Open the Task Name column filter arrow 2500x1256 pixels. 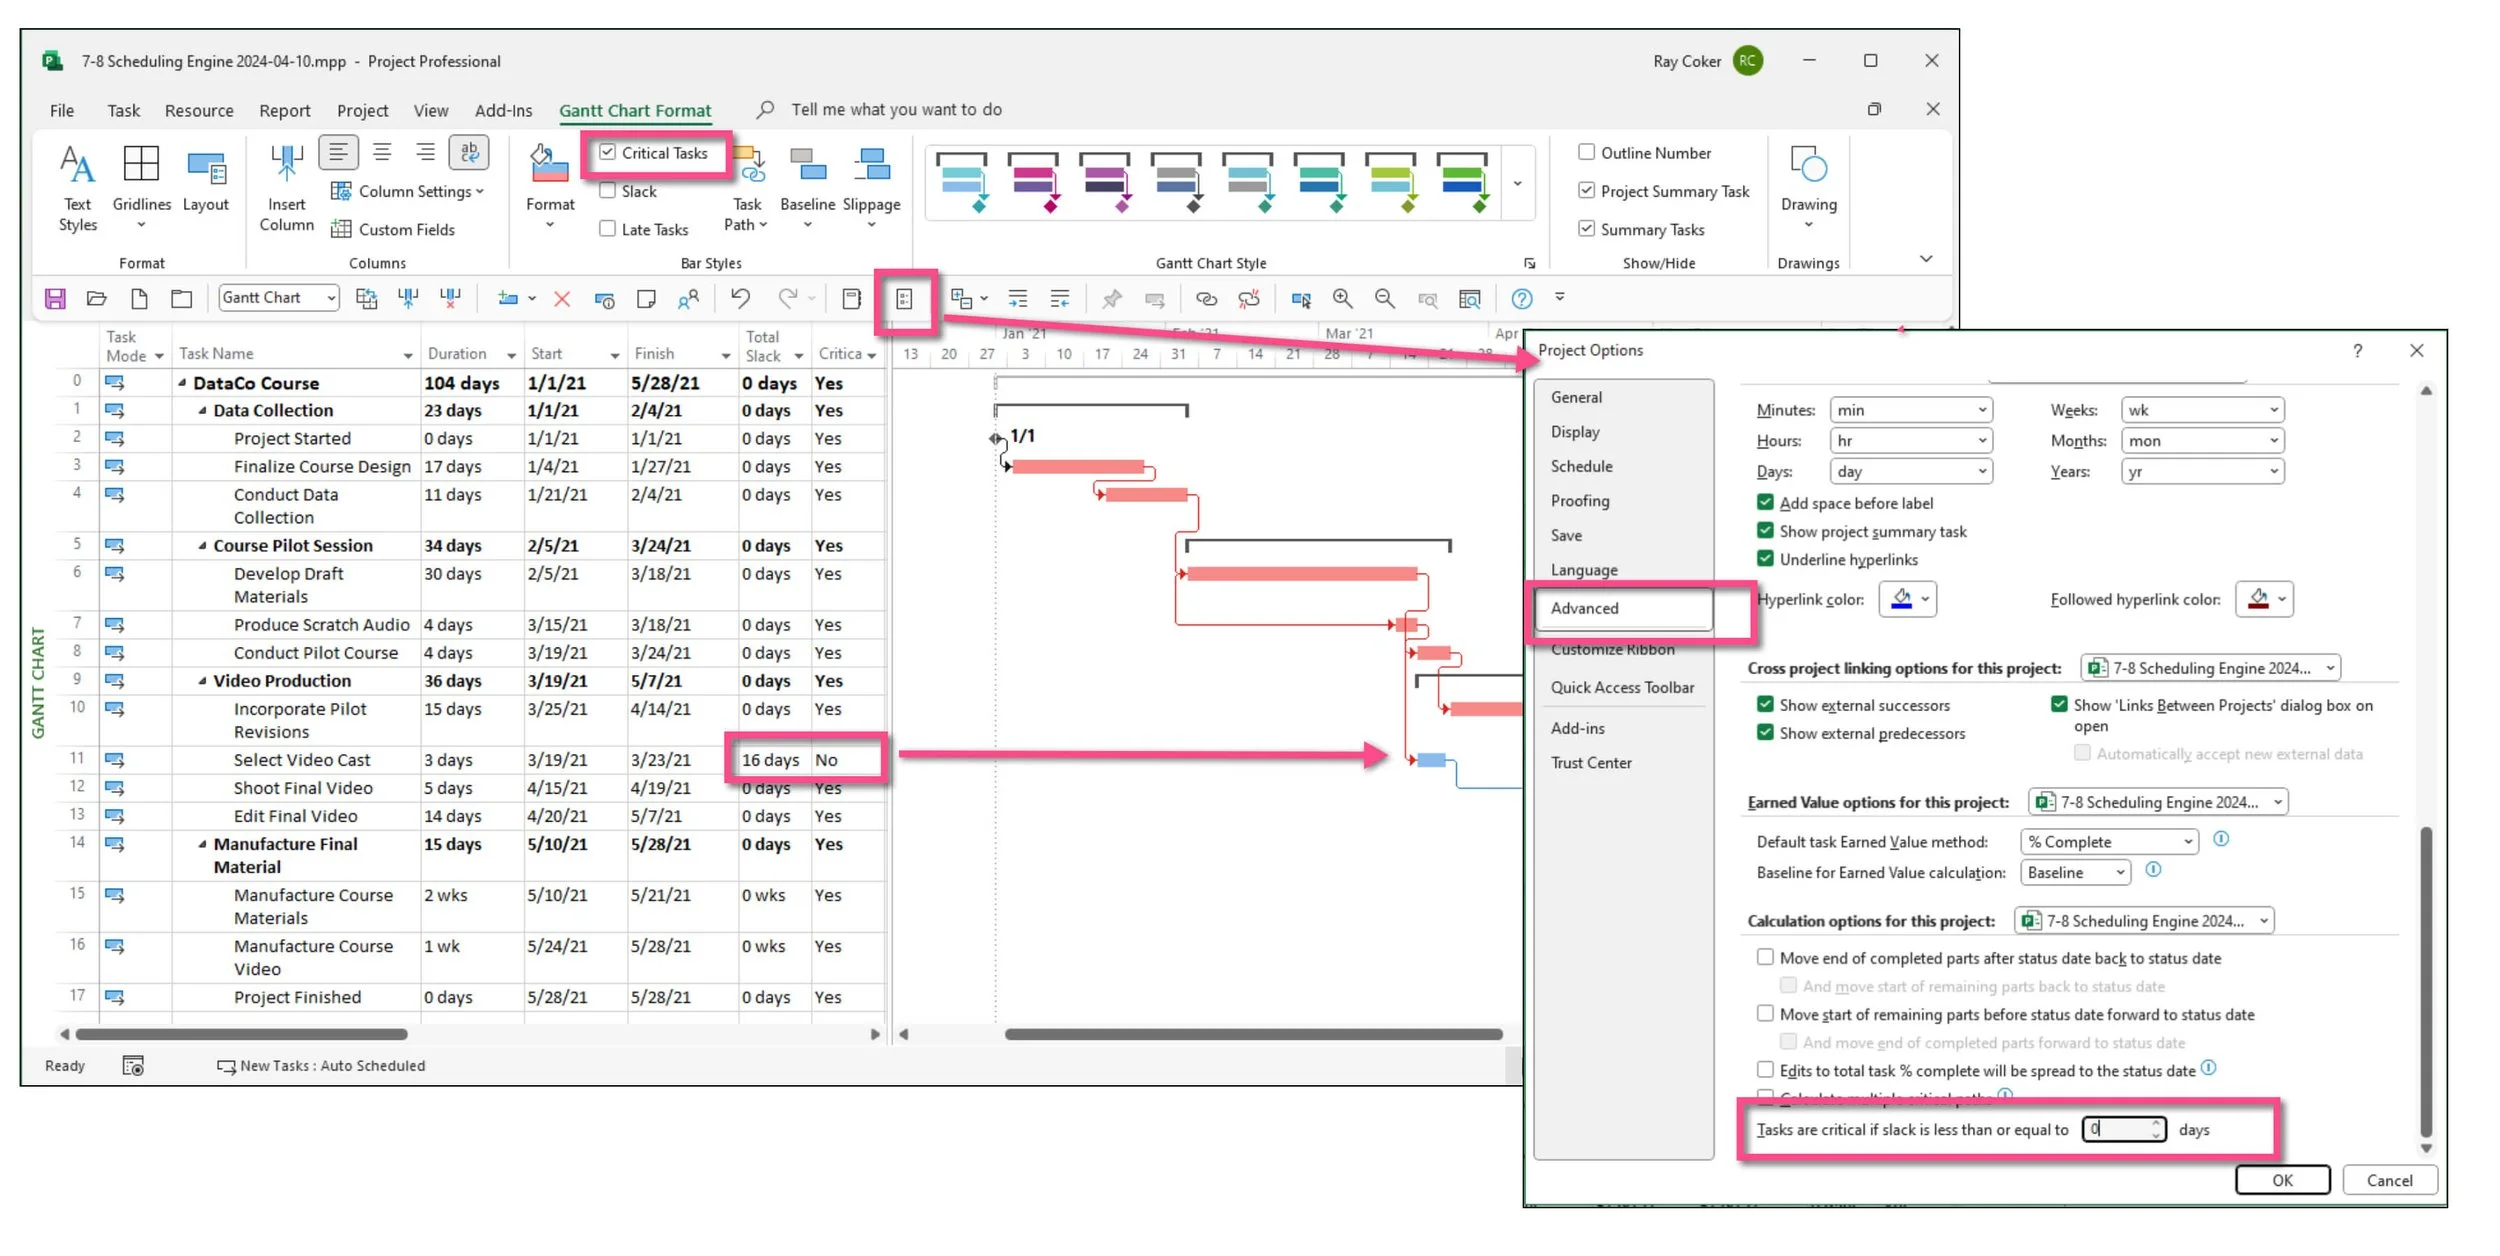click(x=407, y=355)
